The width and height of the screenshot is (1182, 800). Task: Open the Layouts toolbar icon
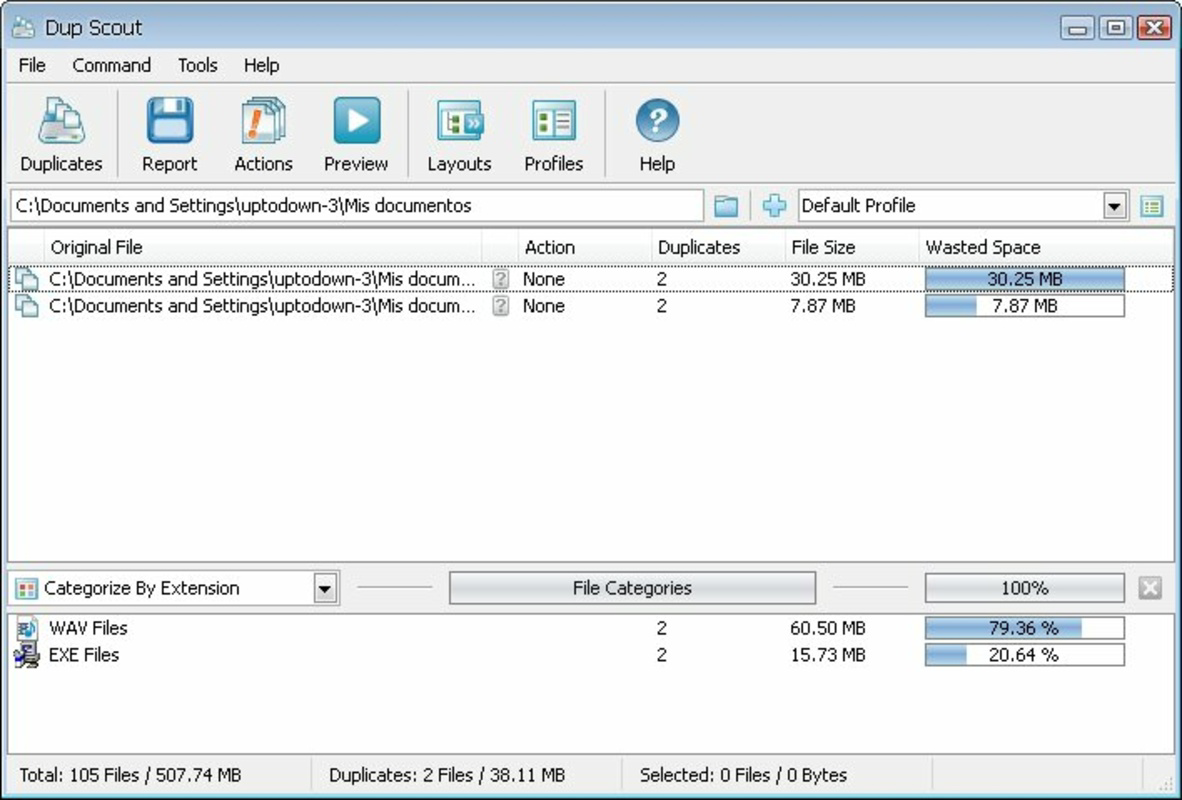(x=460, y=121)
